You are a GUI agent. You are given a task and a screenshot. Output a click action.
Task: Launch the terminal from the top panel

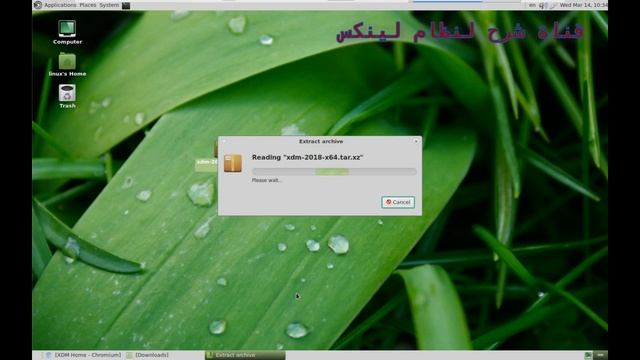coord(126,5)
